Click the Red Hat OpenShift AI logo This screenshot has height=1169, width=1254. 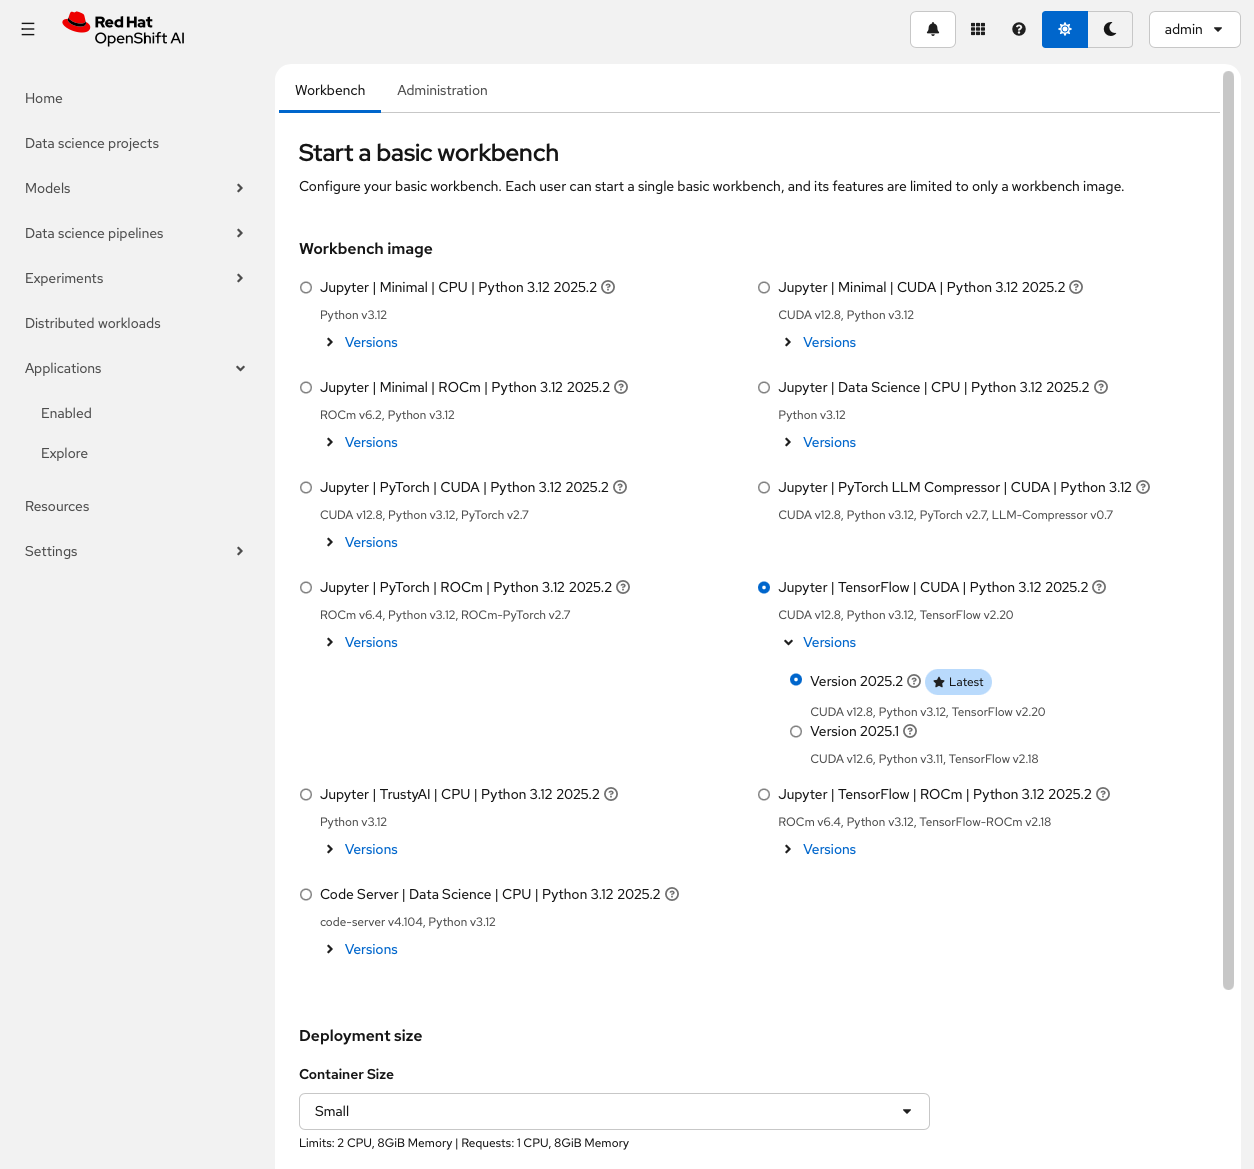(x=124, y=30)
